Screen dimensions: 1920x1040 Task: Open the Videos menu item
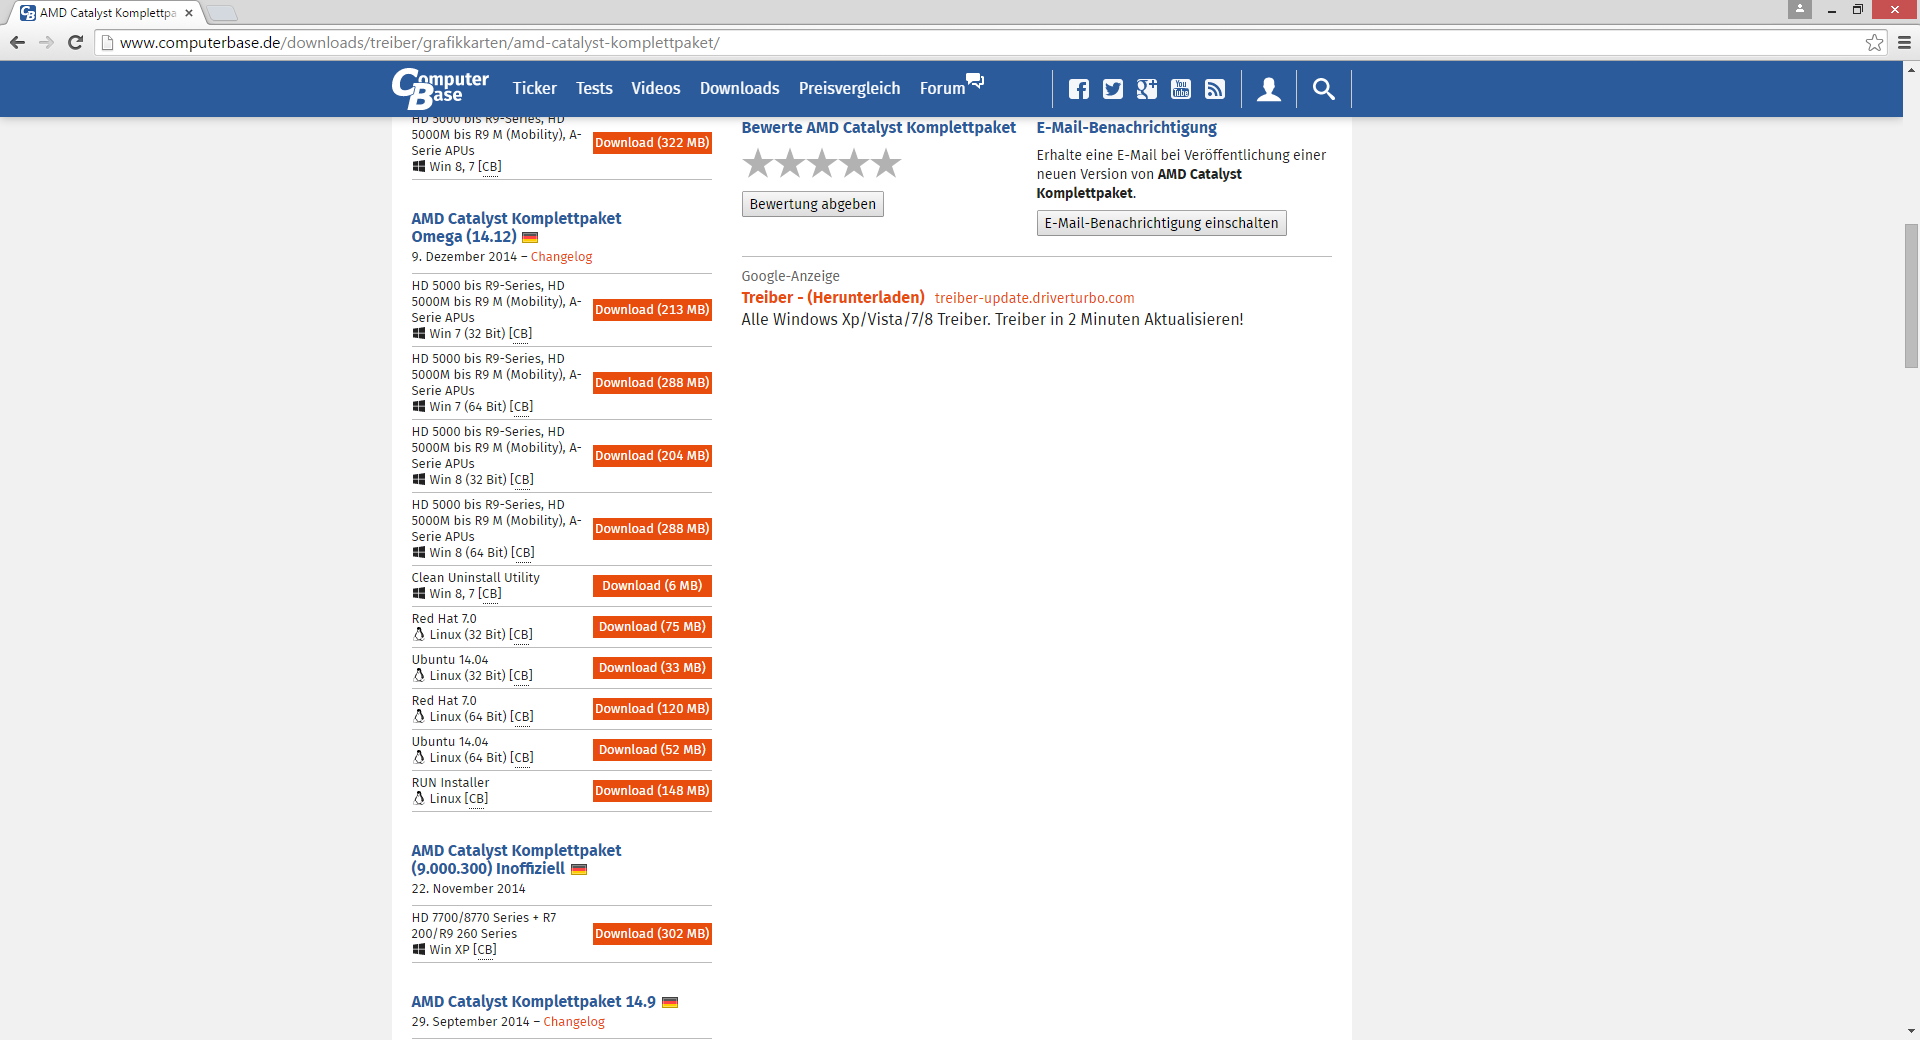pyautogui.click(x=655, y=88)
